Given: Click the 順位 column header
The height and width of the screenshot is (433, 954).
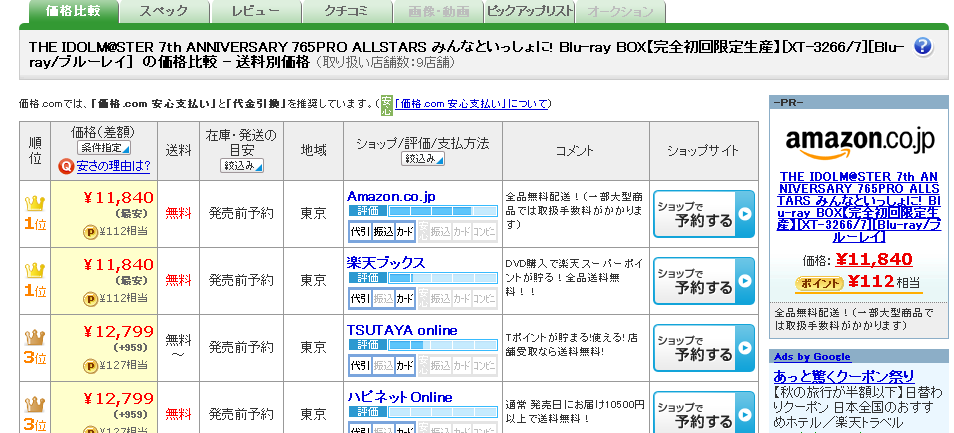Looking at the screenshot, I should point(35,151).
